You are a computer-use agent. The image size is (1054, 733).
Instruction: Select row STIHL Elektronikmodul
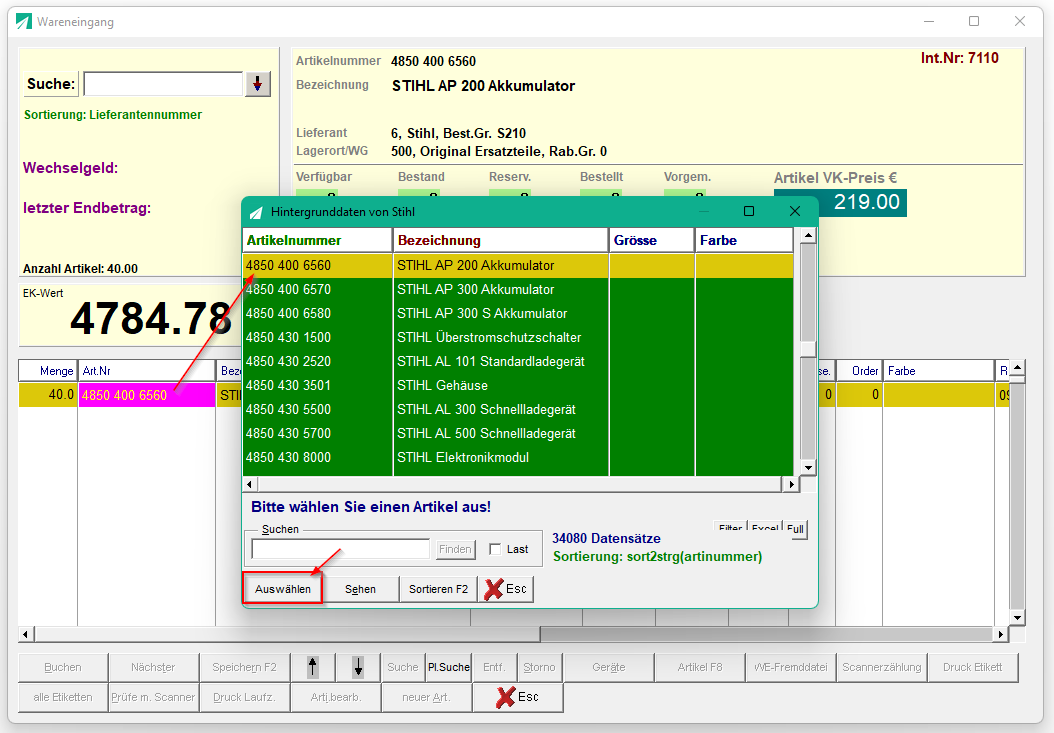[518, 457]
